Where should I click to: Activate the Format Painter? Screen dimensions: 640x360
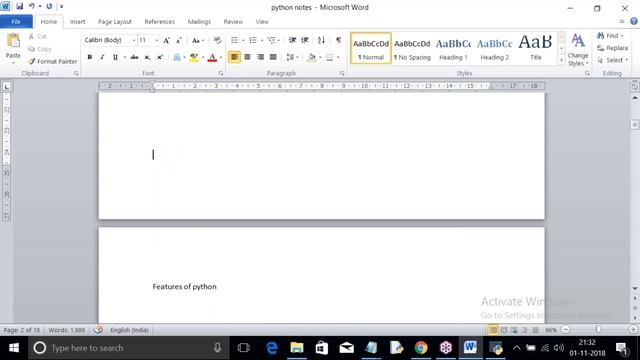53,61
